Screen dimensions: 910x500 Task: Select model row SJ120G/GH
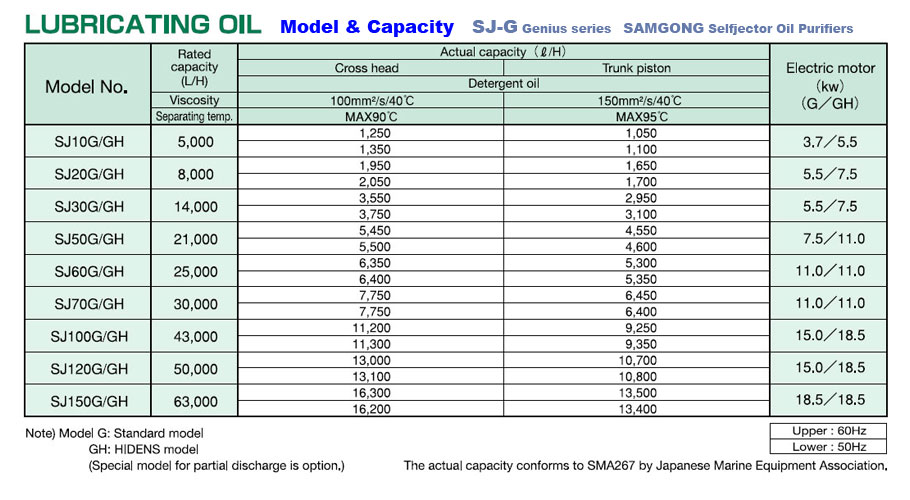tap(89, 369)
